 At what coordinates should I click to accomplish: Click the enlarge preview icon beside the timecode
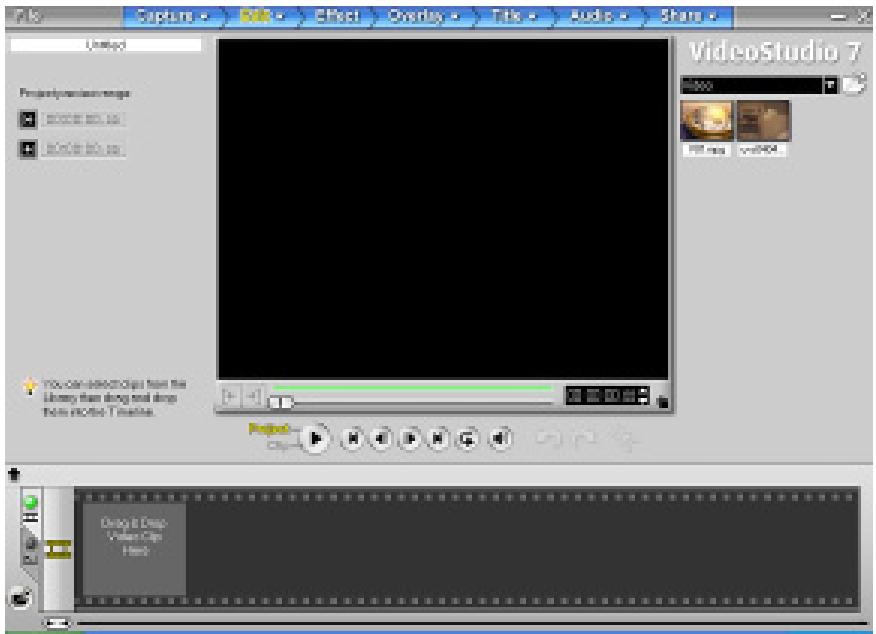(663, 402)
